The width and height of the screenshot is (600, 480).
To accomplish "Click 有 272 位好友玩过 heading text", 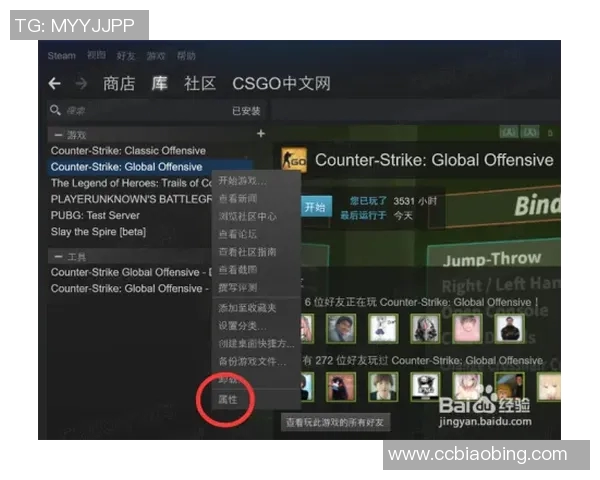I will [x=423, y=361].
